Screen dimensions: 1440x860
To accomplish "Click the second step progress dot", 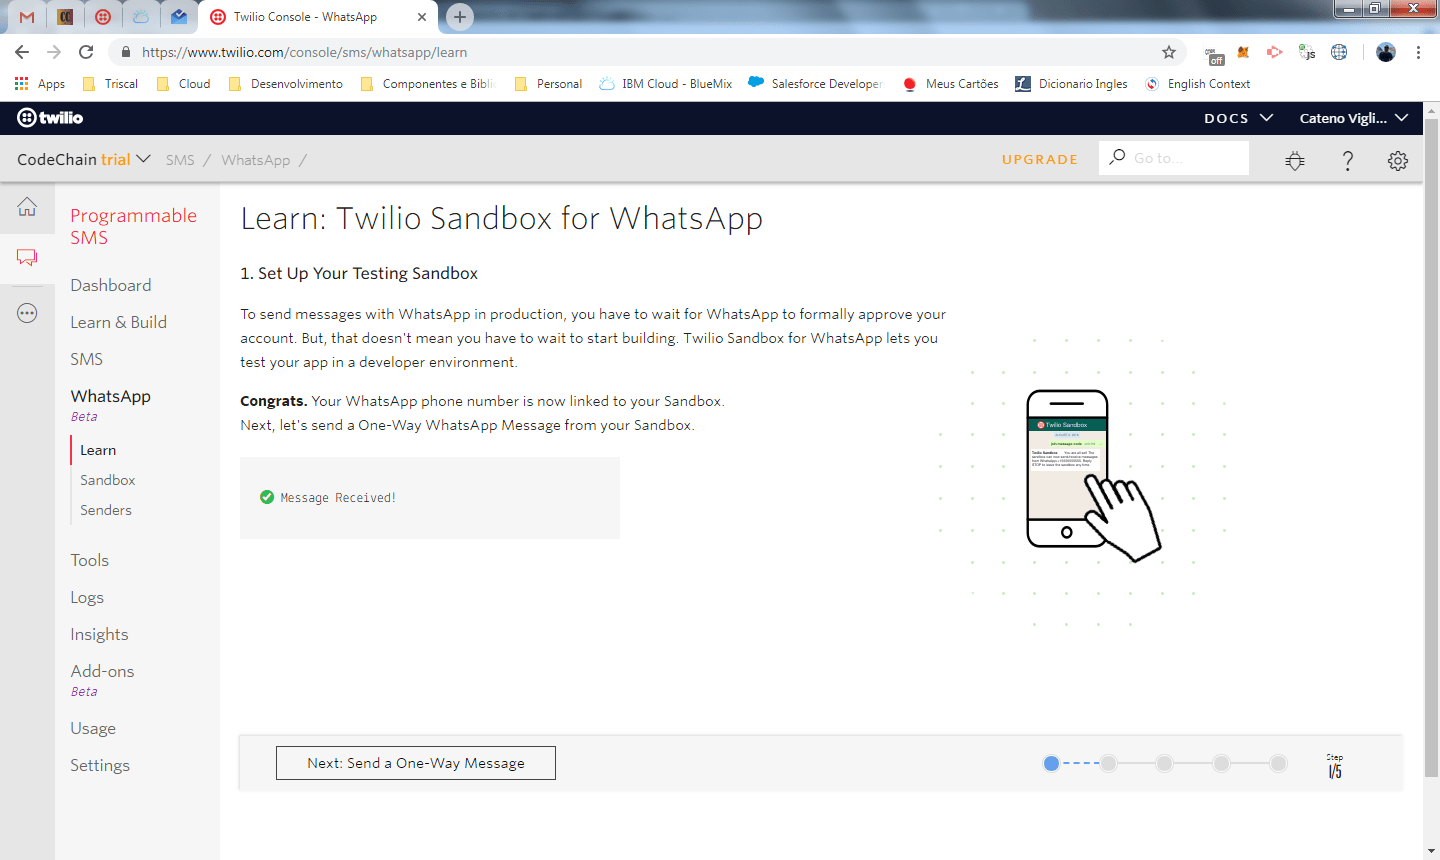I will click(1108, 763).
